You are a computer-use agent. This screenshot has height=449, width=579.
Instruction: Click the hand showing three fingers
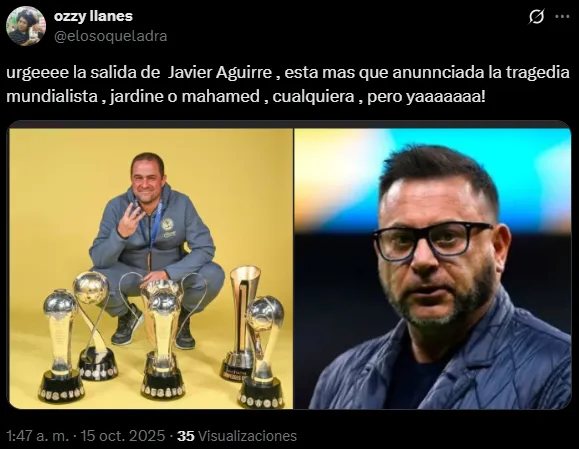coord(130,220)
